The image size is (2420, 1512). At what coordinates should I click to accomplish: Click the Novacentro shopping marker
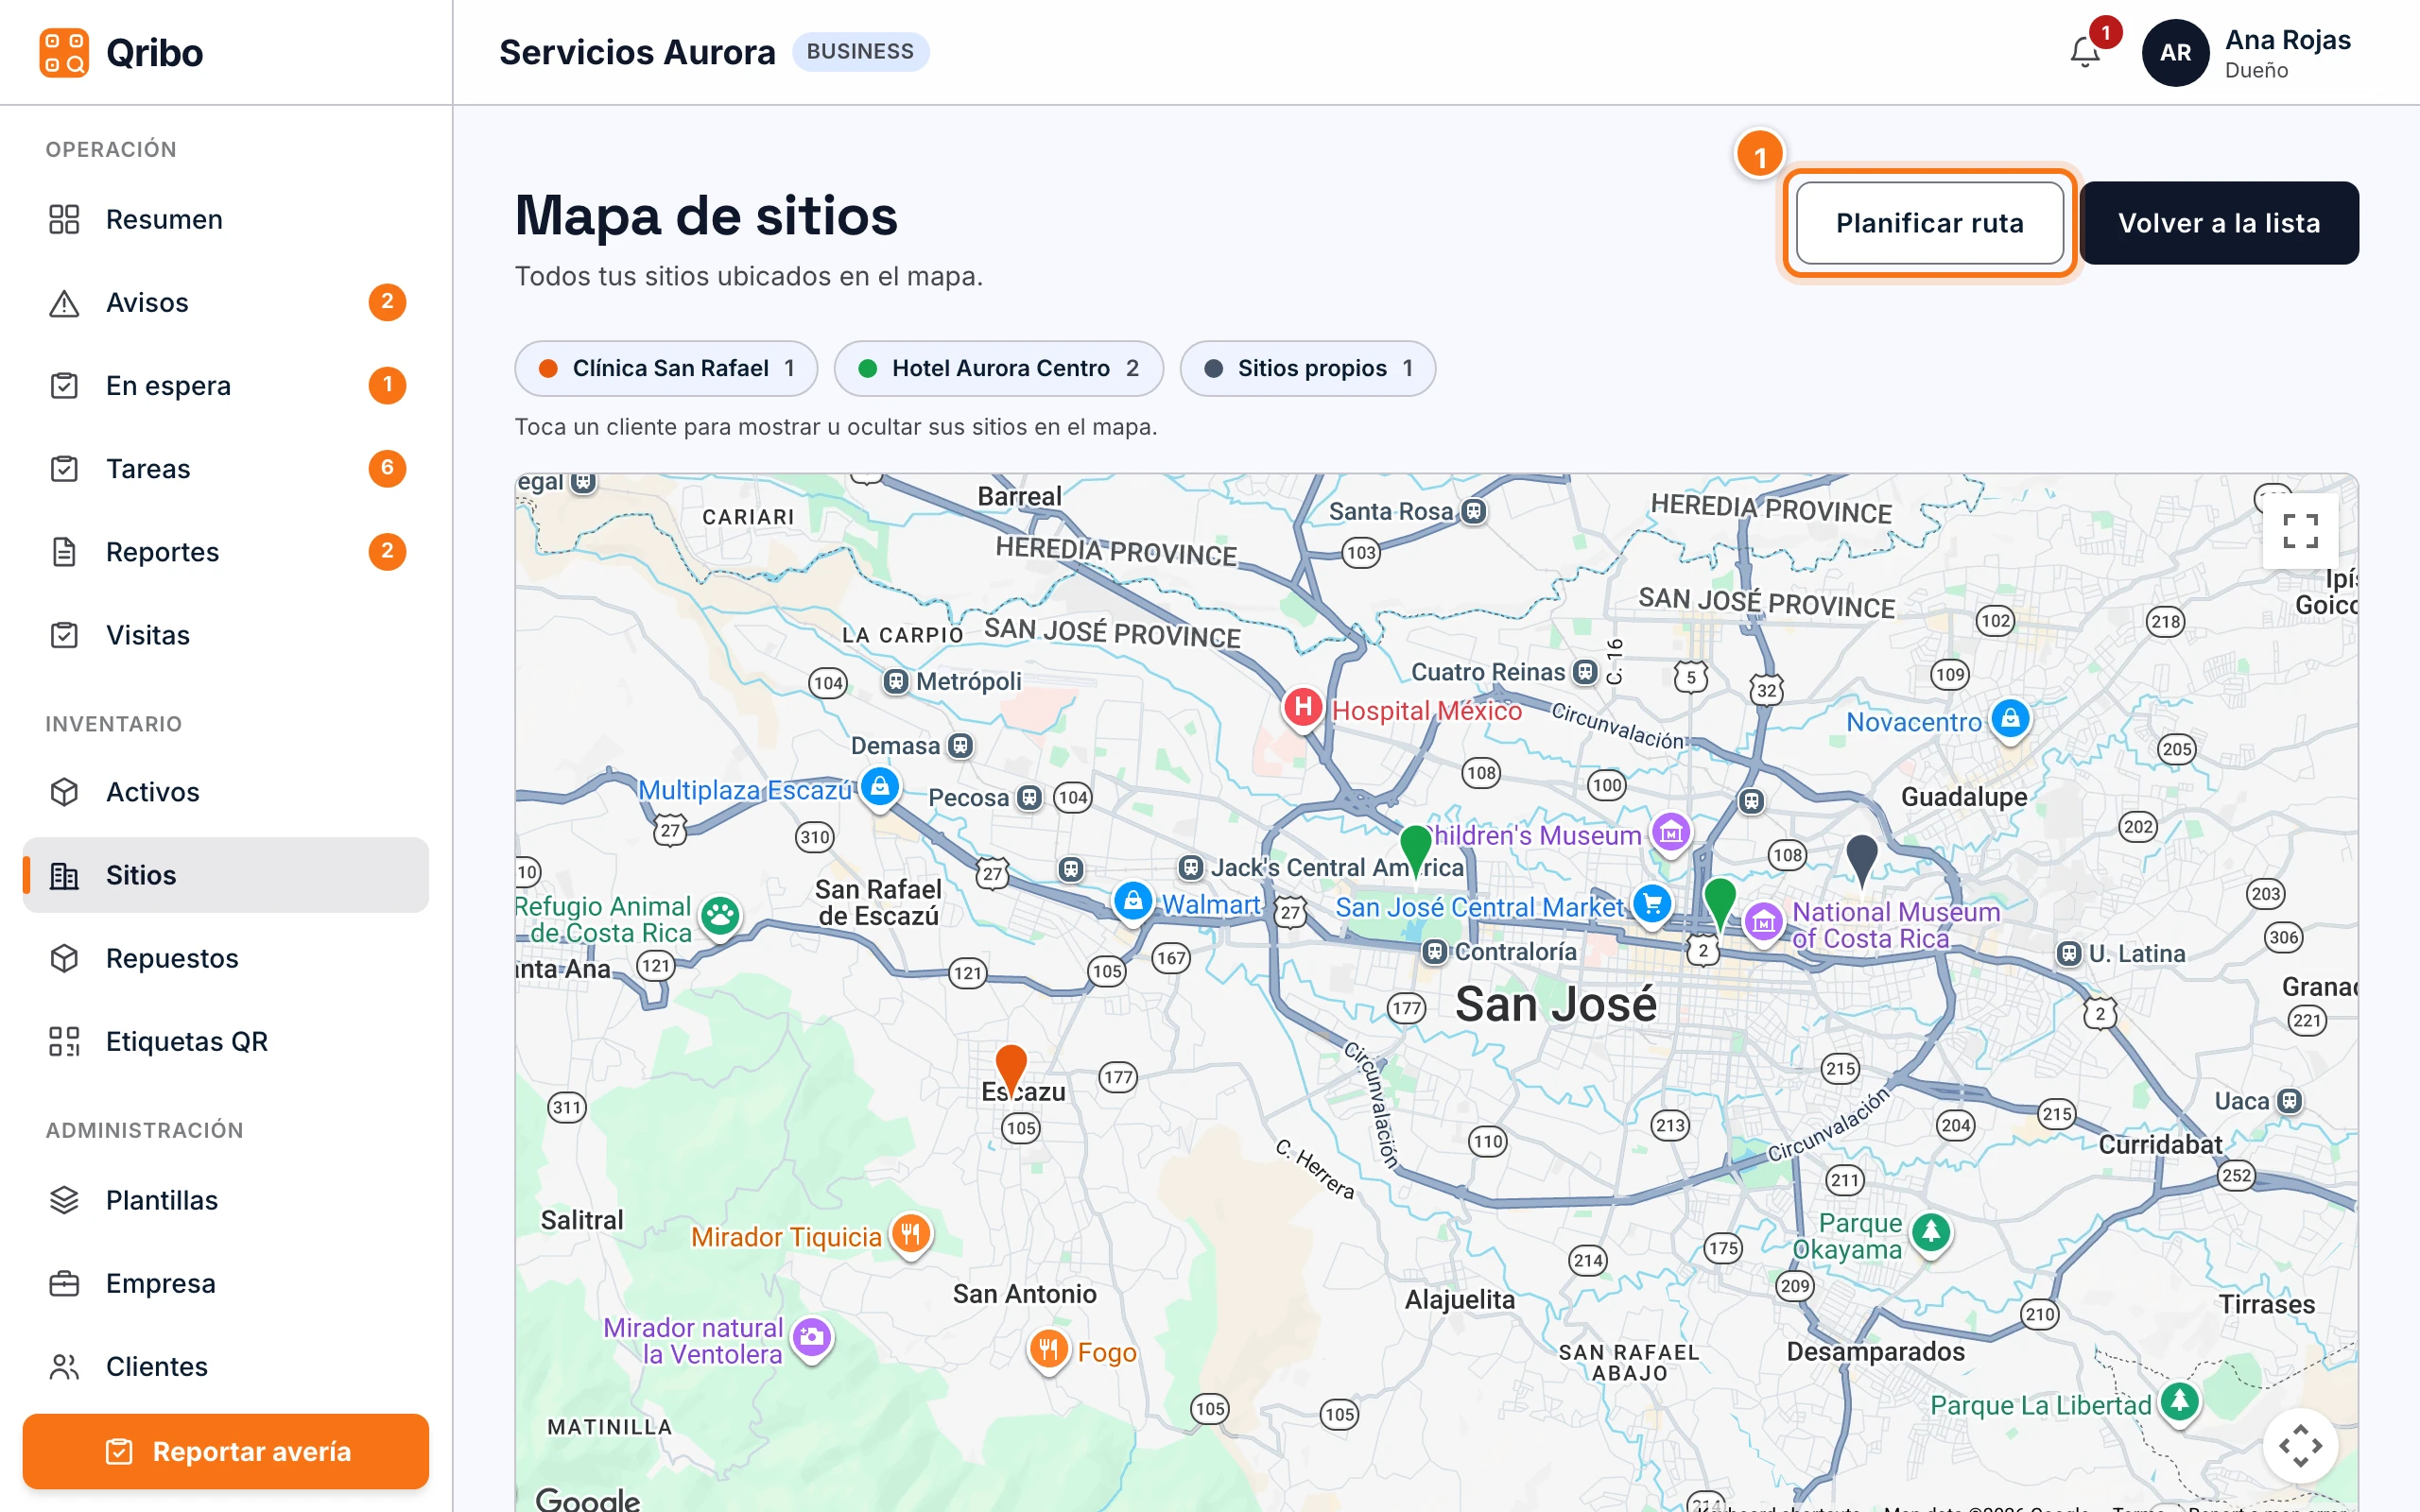2010,720
